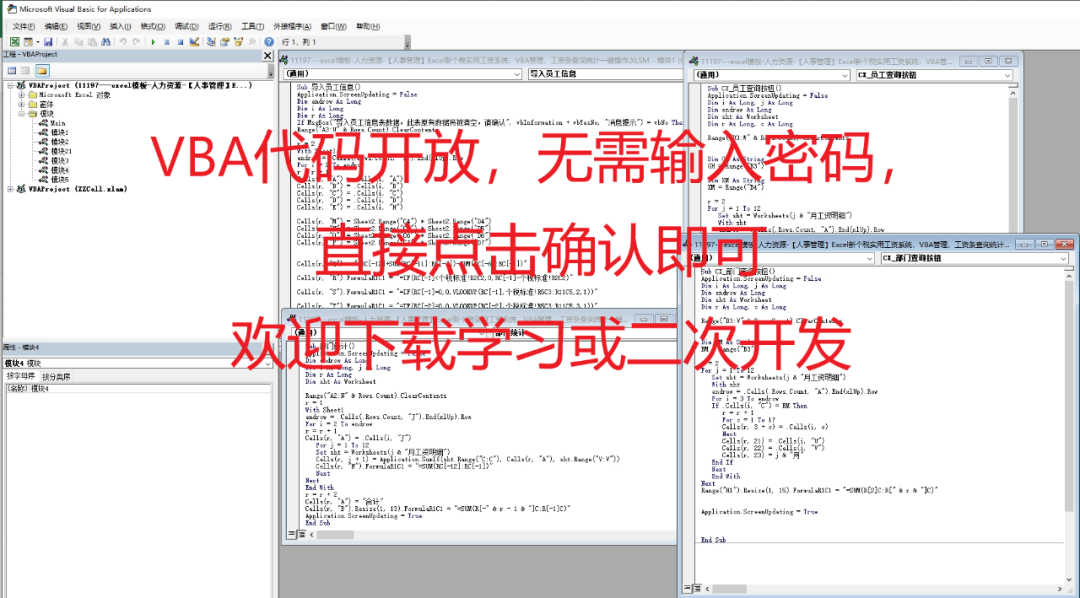Click the Insert UserForm toolbar icon
This screenshot has width=1080, height=598.
click(x=28, y=42)
